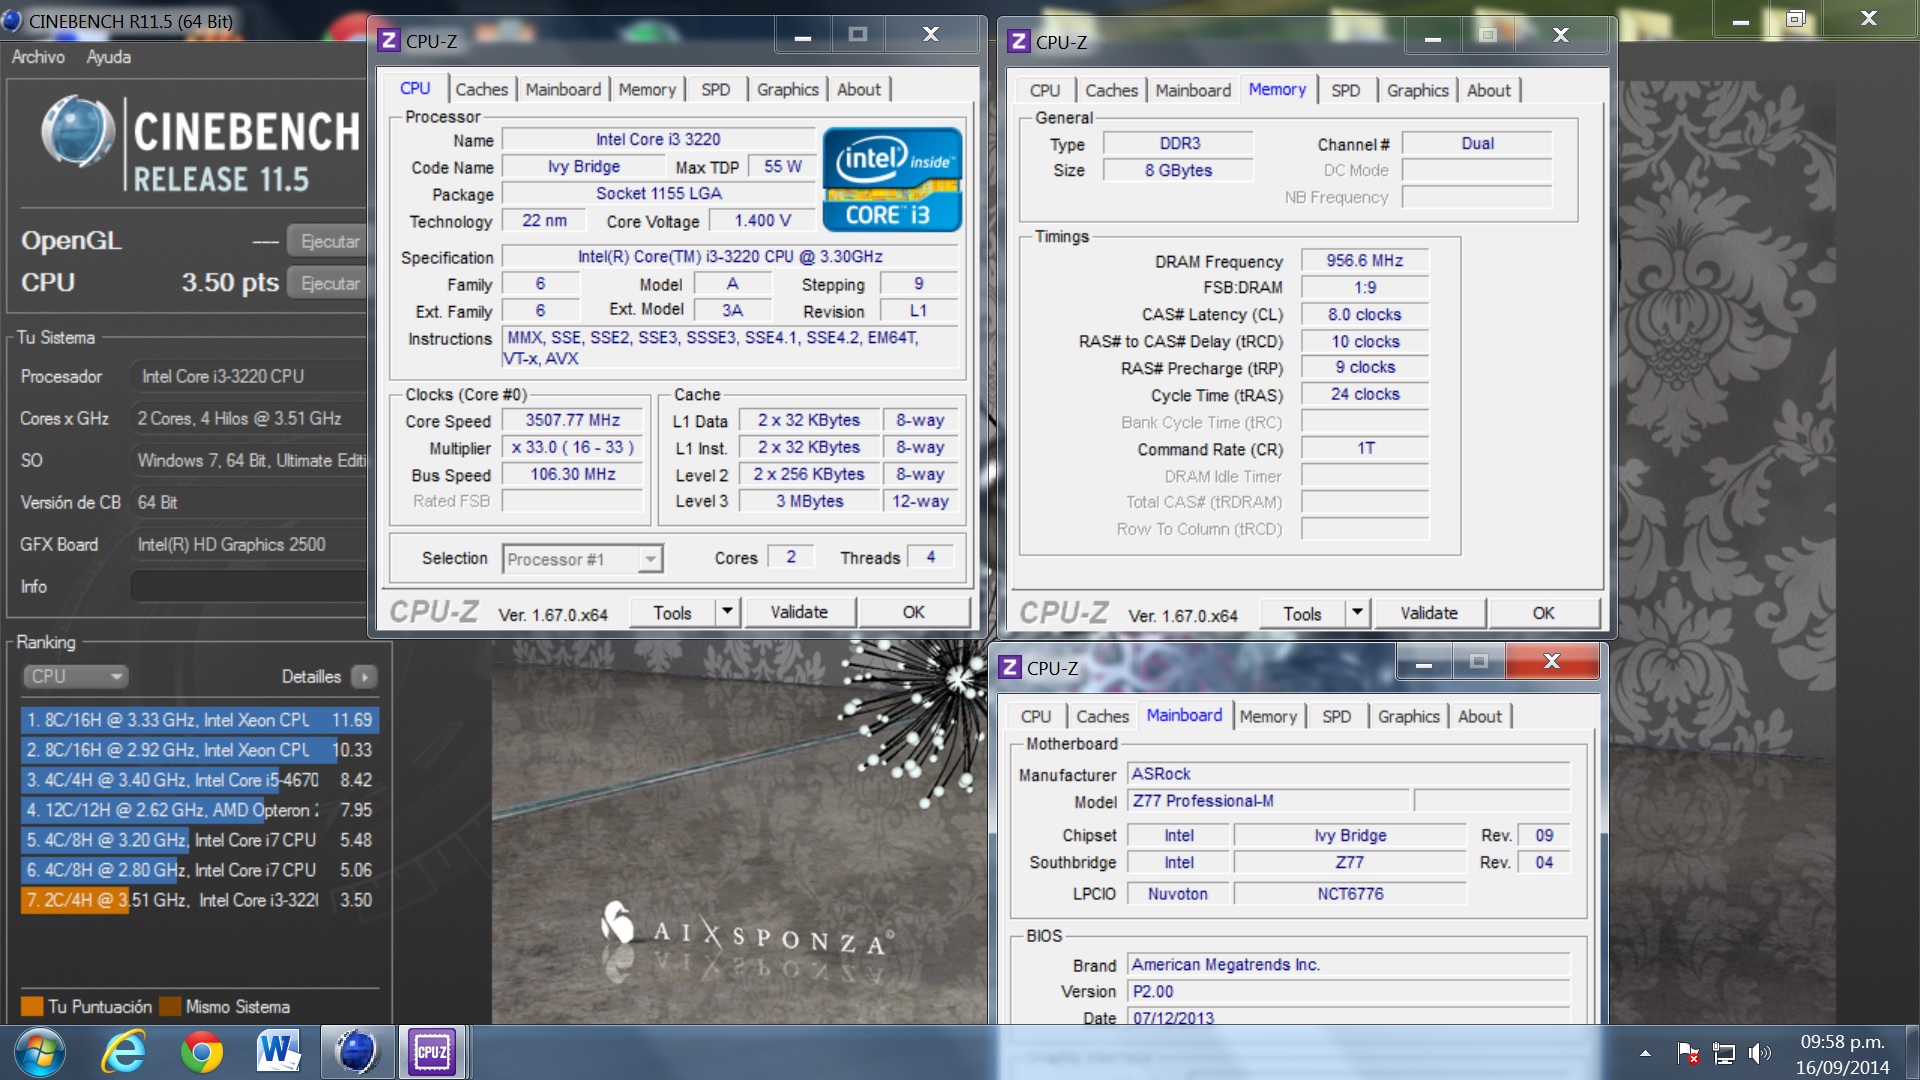Viewport: 1920px width, 1080px height.
Task: Open the CPU ranking type dropdown
Action: pyautogui.click(x=75, y=677)
